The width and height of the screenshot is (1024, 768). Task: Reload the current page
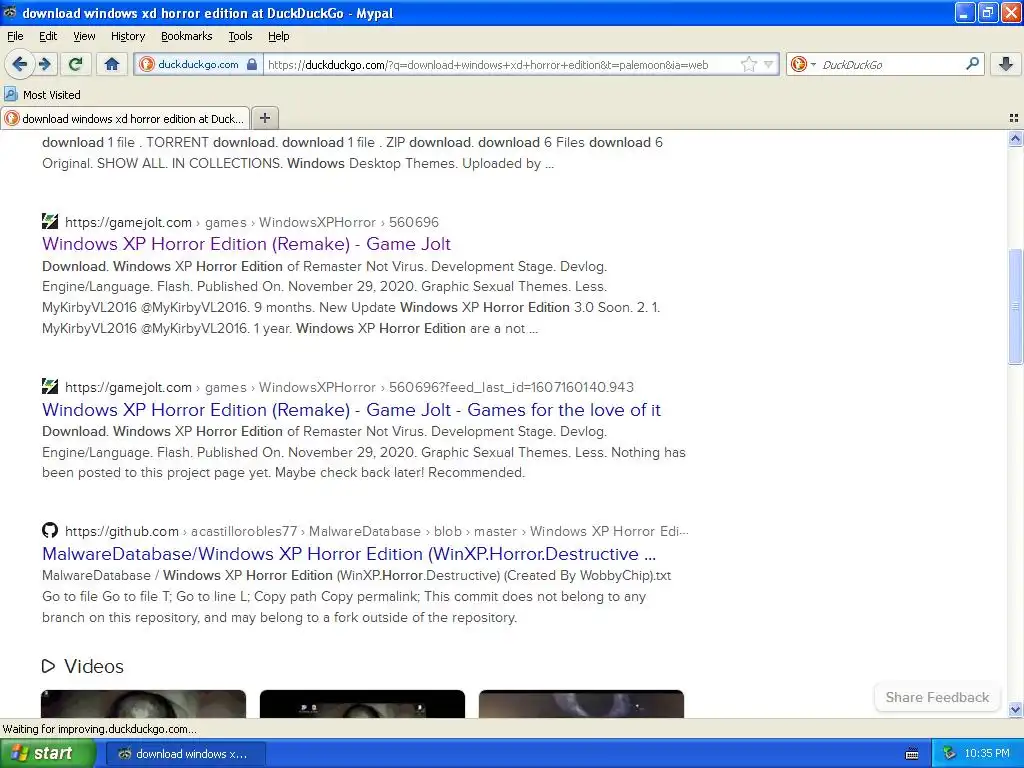76,64
